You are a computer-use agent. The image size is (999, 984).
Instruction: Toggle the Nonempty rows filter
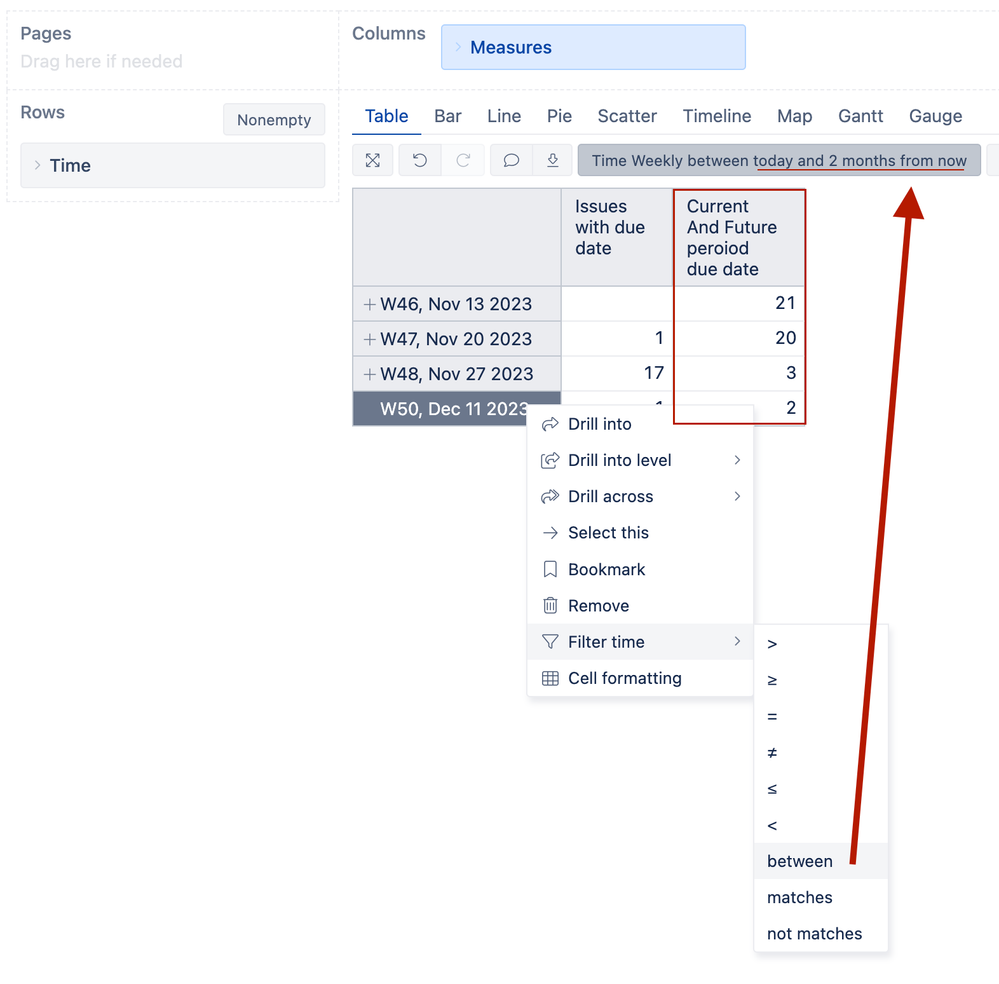tap(273, 119)
